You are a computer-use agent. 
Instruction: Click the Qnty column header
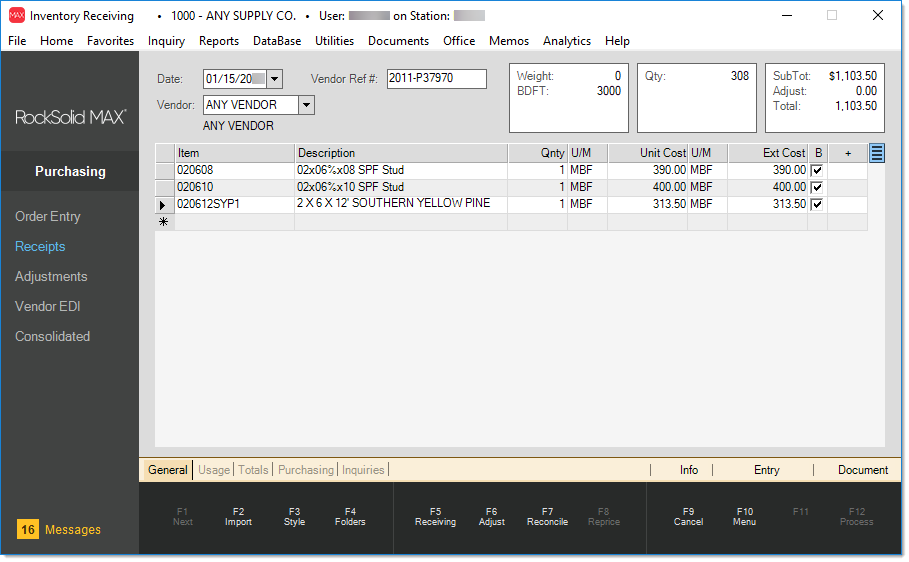[x=538, y=153]
